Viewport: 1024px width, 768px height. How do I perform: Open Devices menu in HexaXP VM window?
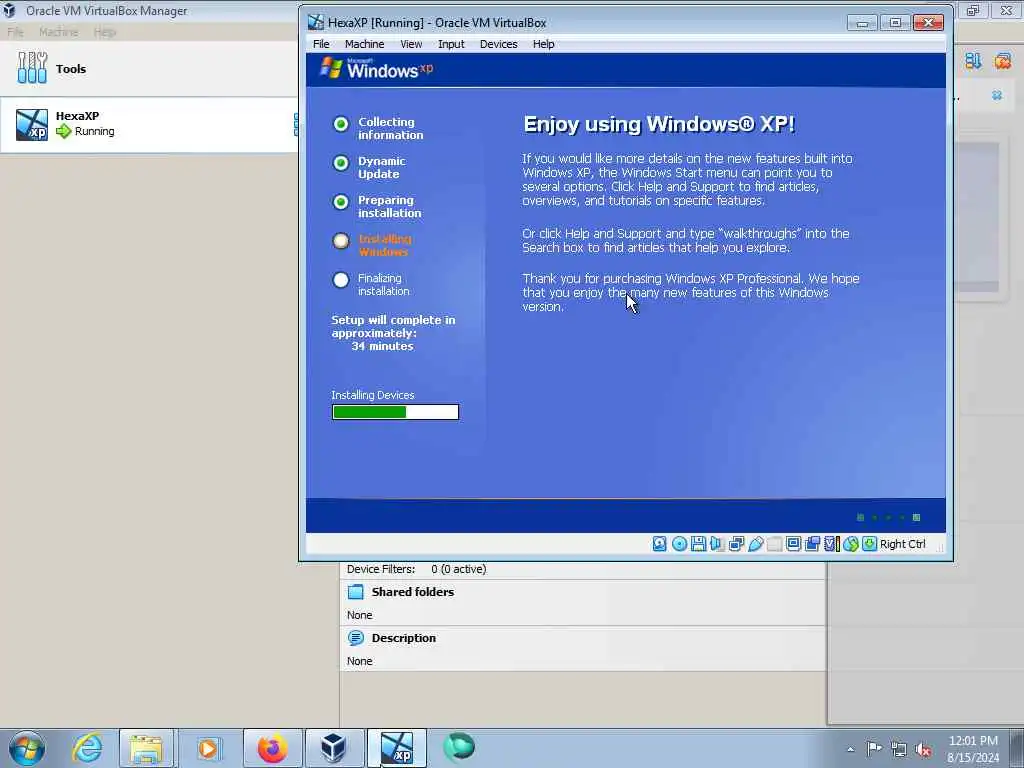(x=498, y=44)
